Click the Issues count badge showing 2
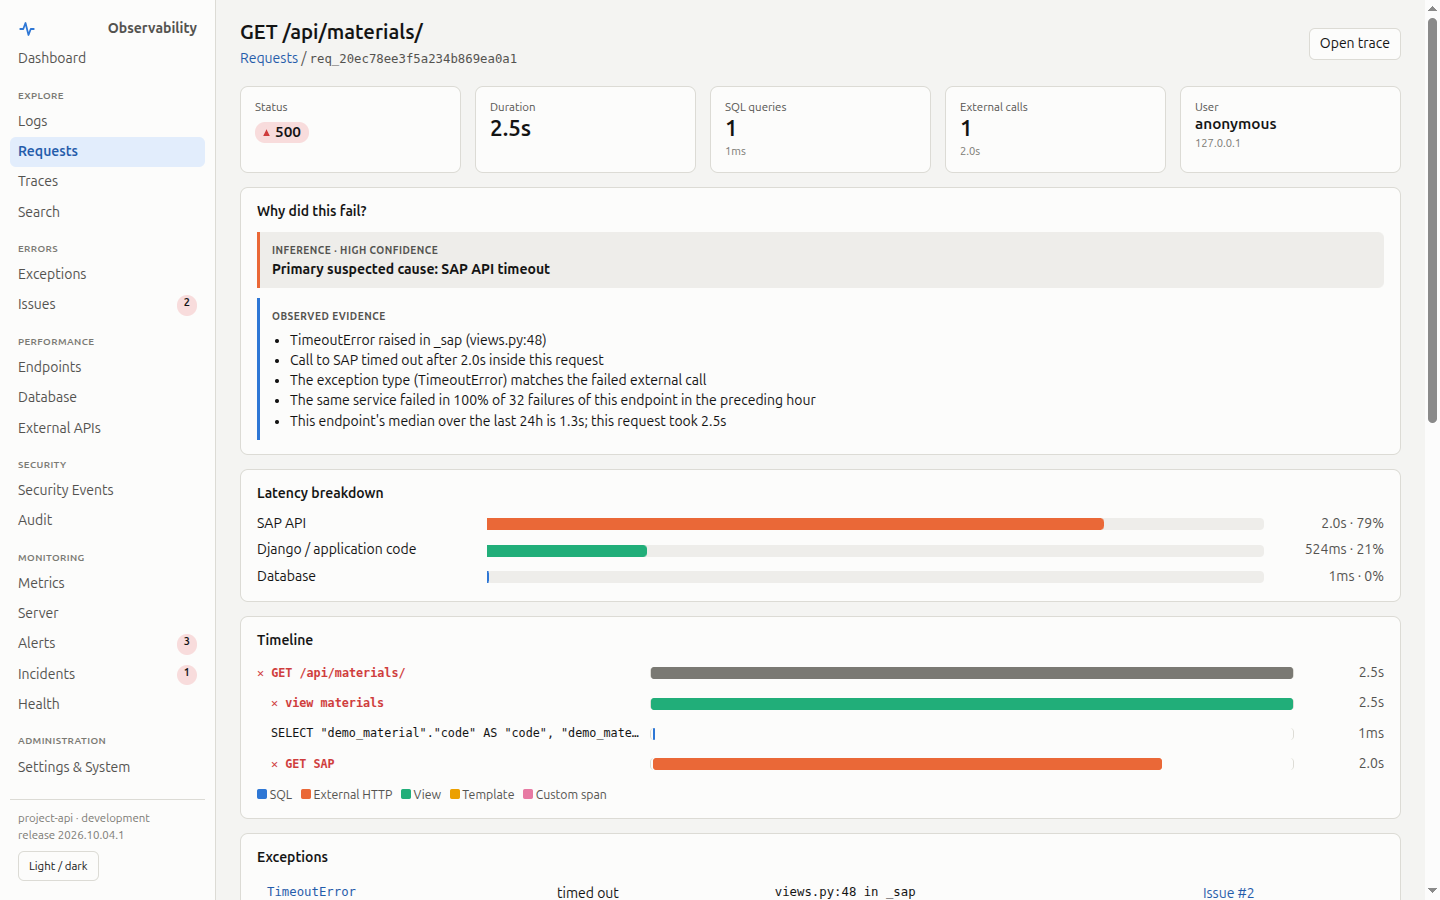This screenshot has height=900, width=1440. [187, 304]
